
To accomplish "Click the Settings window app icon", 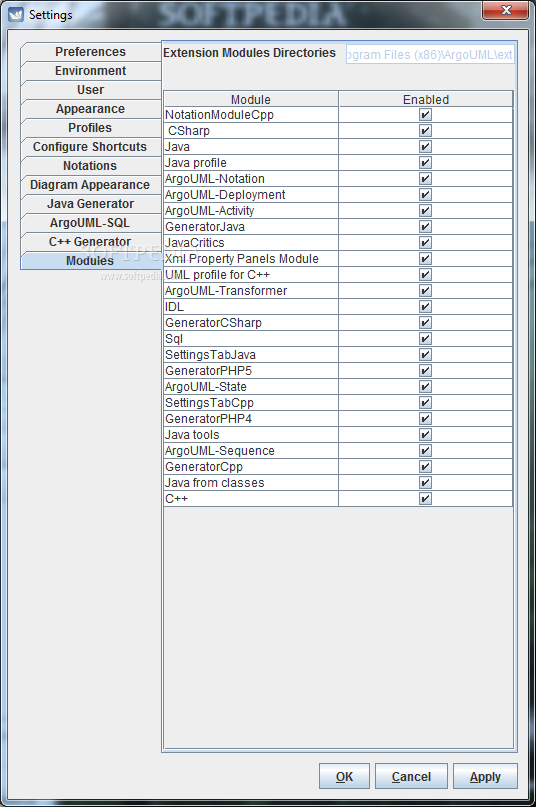I will (16, 14).
